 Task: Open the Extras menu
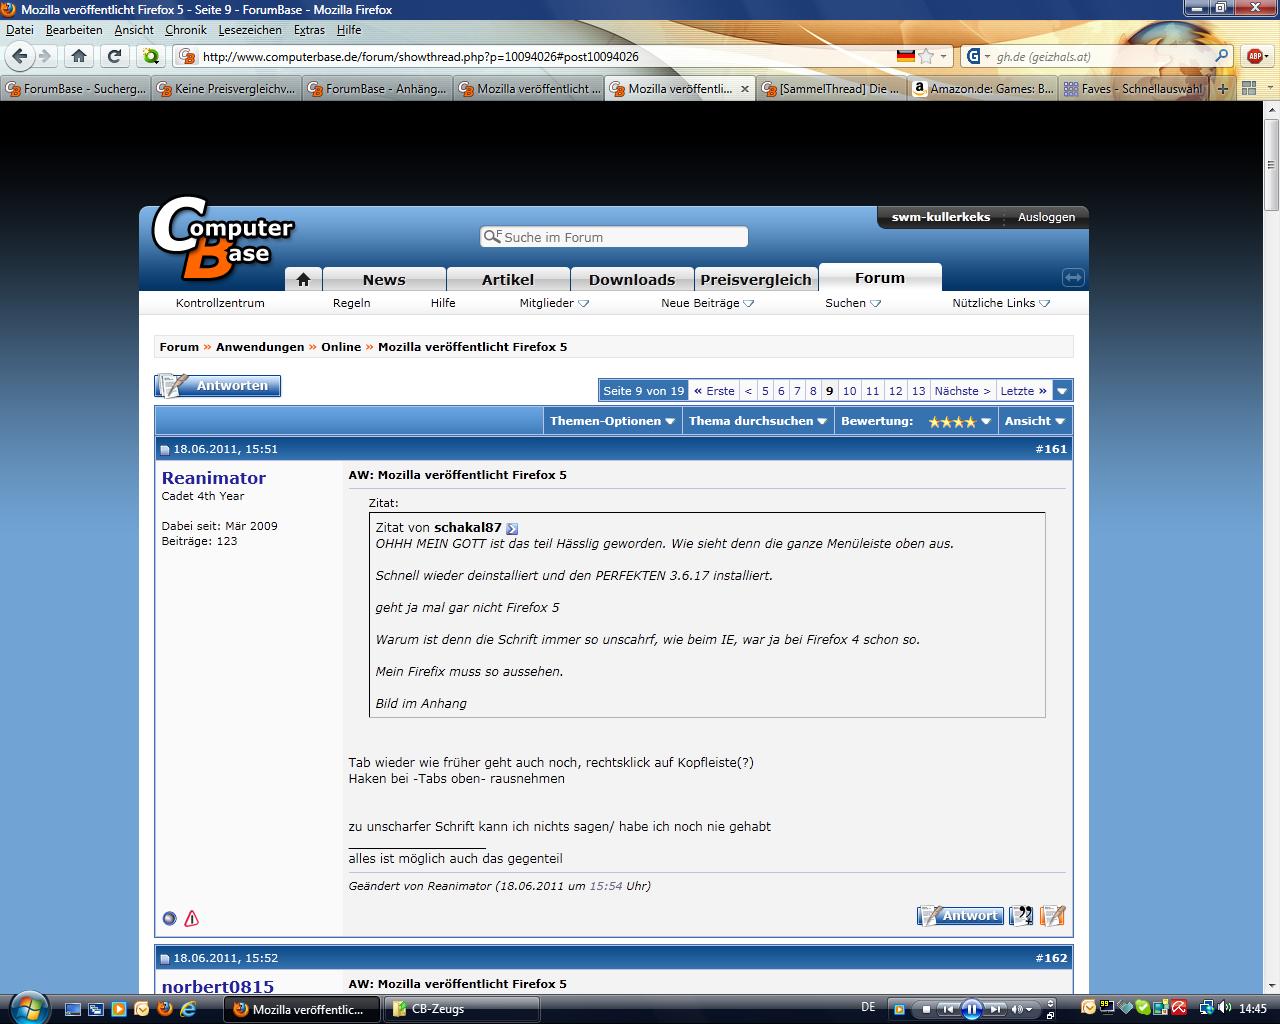309,30
